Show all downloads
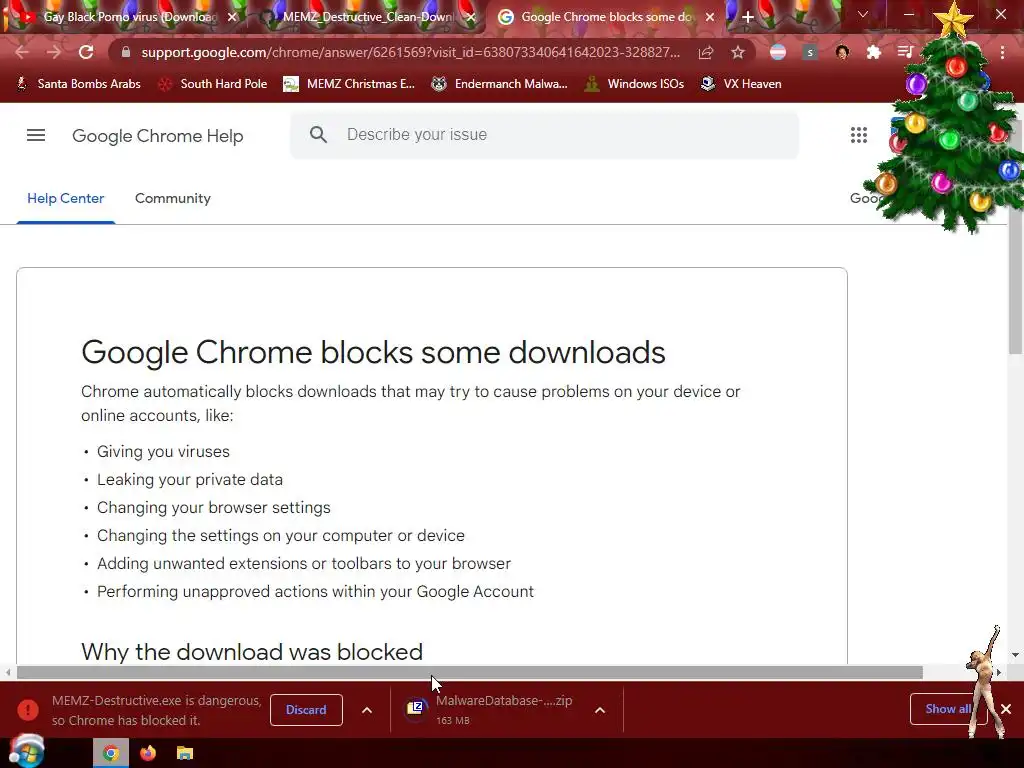The height and width of the screenshot is (768, 1024). (948, 709)
